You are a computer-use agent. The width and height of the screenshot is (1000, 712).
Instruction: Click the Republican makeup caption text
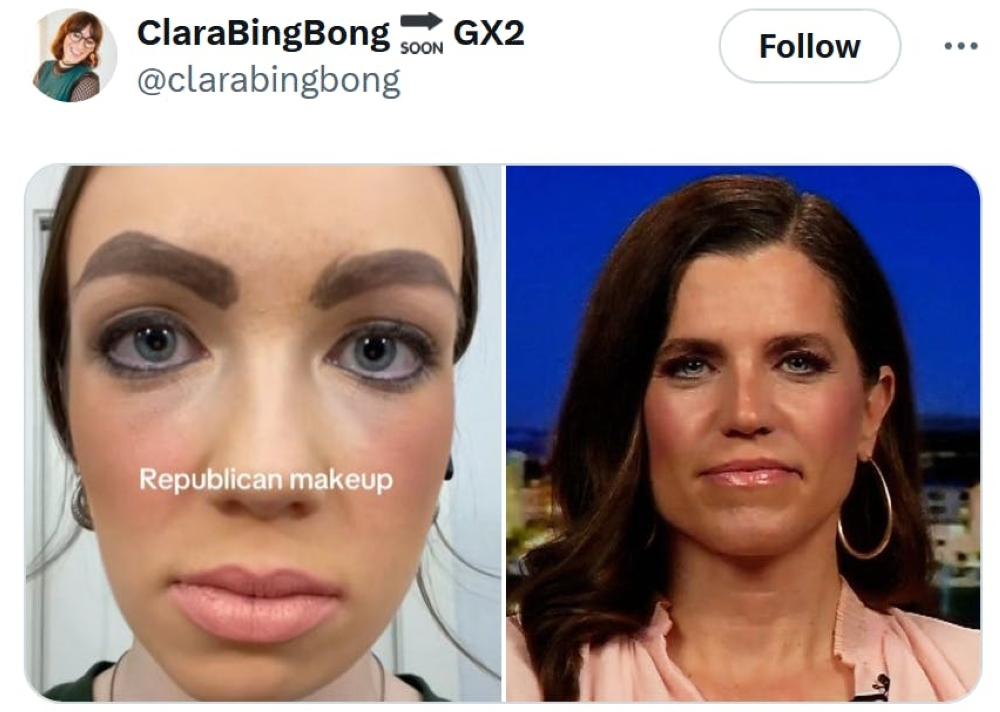266,480
